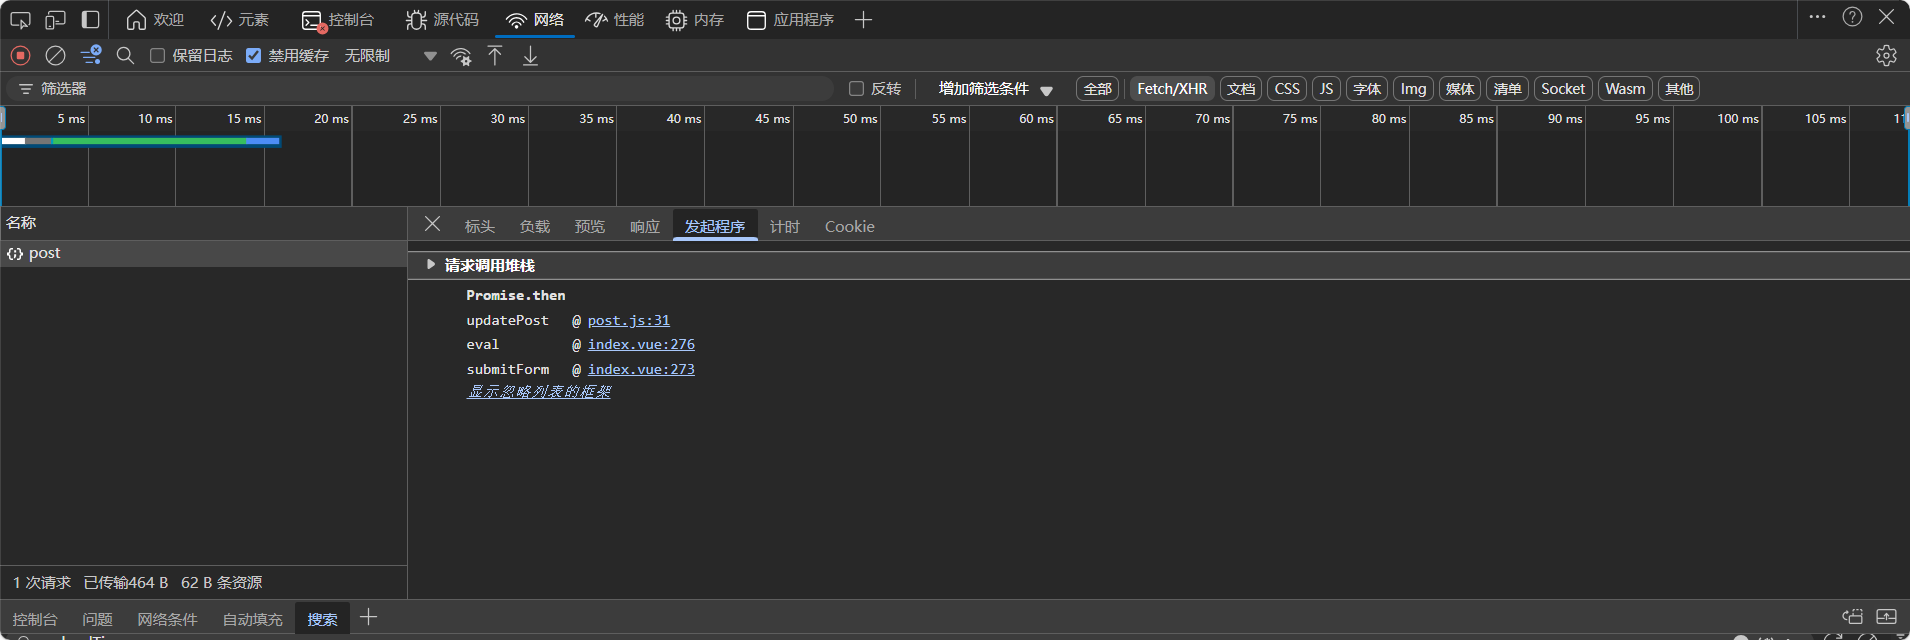Close DevTools with the top-right X
The image size is (1910, 640).
pos(1886,17)
